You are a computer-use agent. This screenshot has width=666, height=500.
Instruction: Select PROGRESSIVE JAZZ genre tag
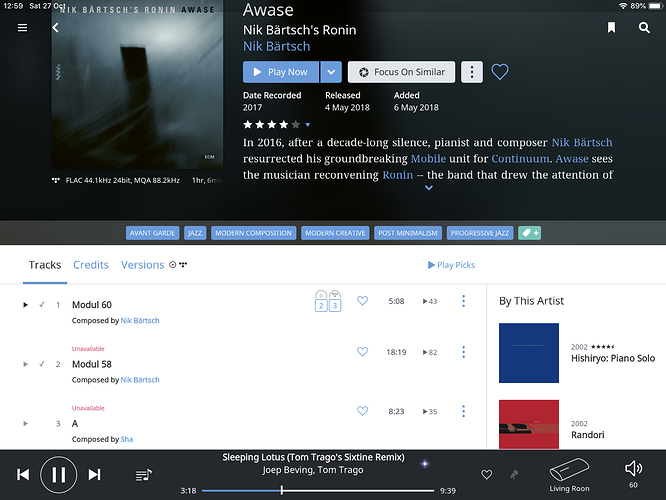point(480,233)
